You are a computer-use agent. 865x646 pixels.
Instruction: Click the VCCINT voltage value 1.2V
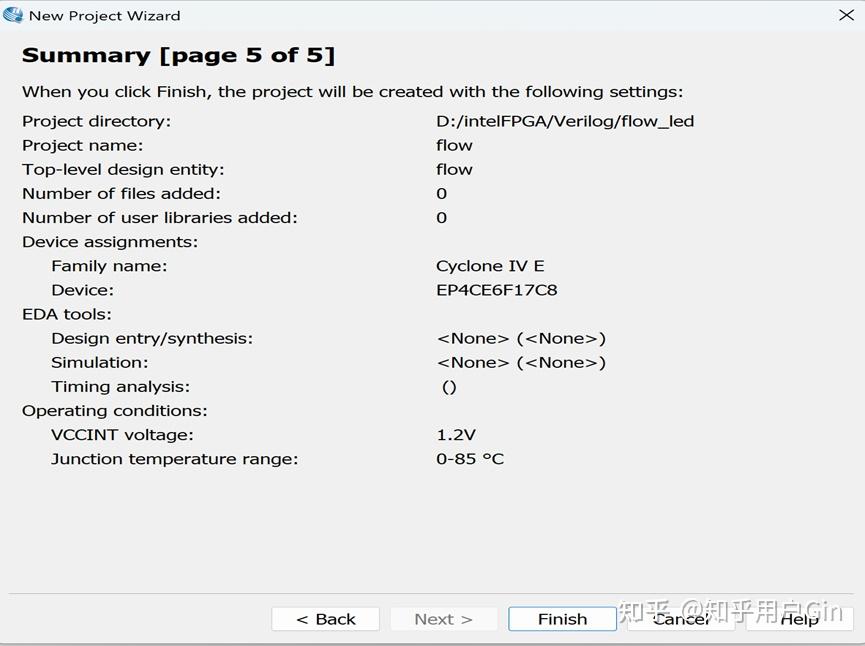point(456,435)
